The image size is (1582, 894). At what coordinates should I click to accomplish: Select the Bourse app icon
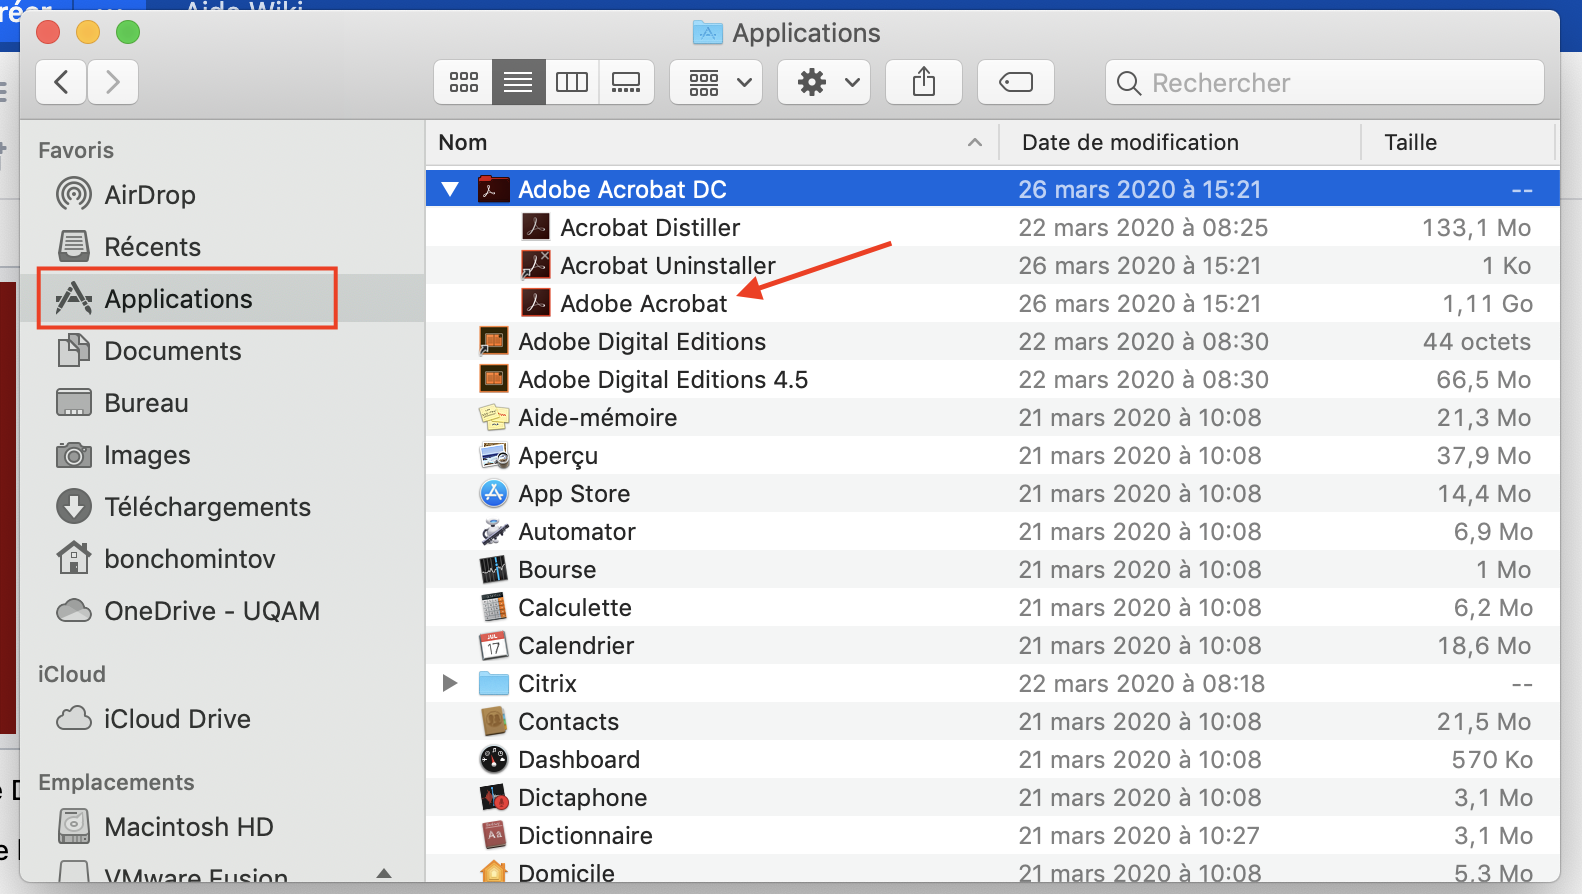(493, 569)
